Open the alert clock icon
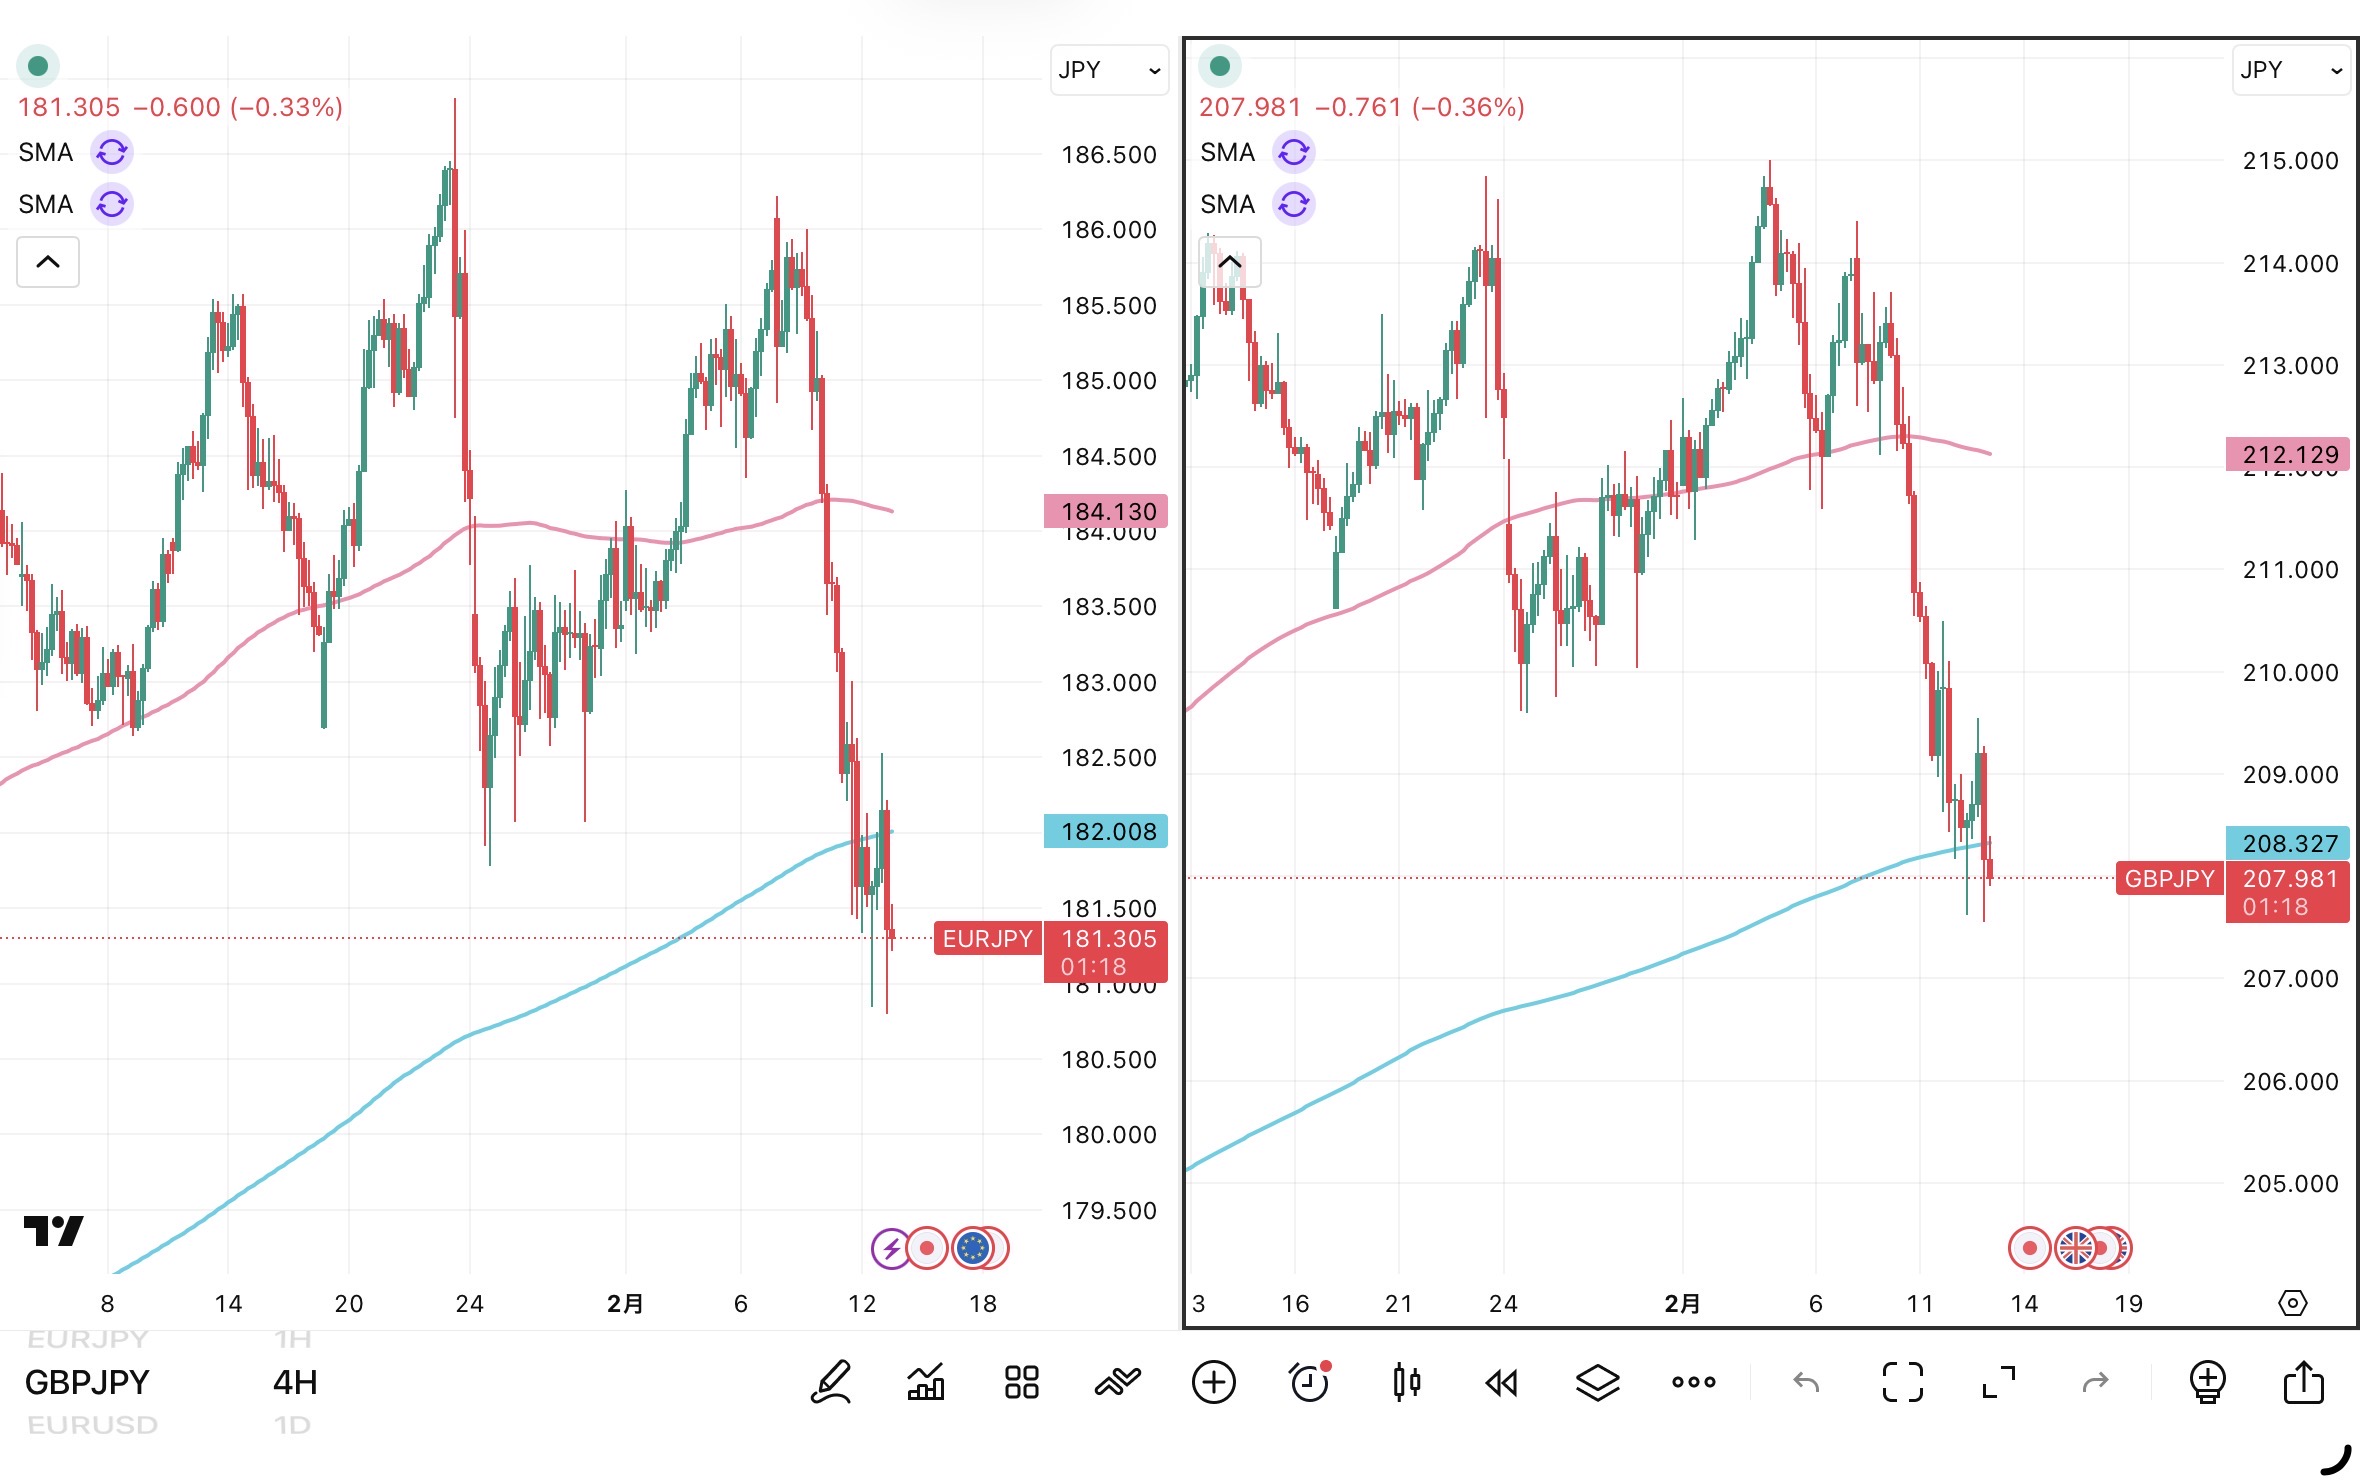The image size is (2360, 1484). [1309, 1382]
